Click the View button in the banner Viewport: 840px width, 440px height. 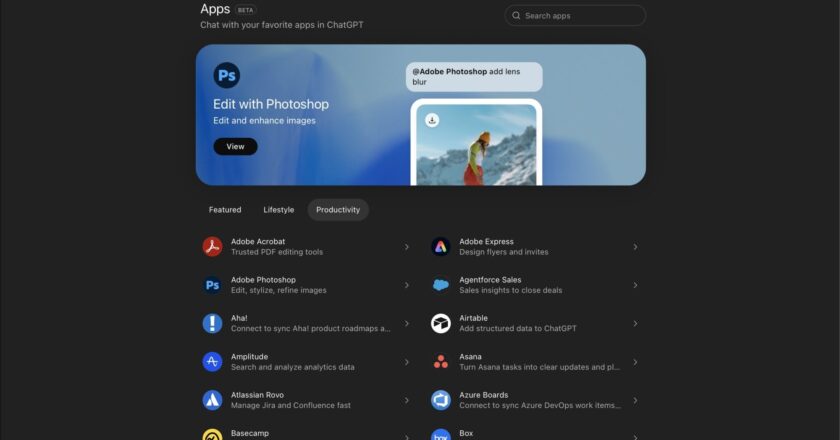pos(235,146)
